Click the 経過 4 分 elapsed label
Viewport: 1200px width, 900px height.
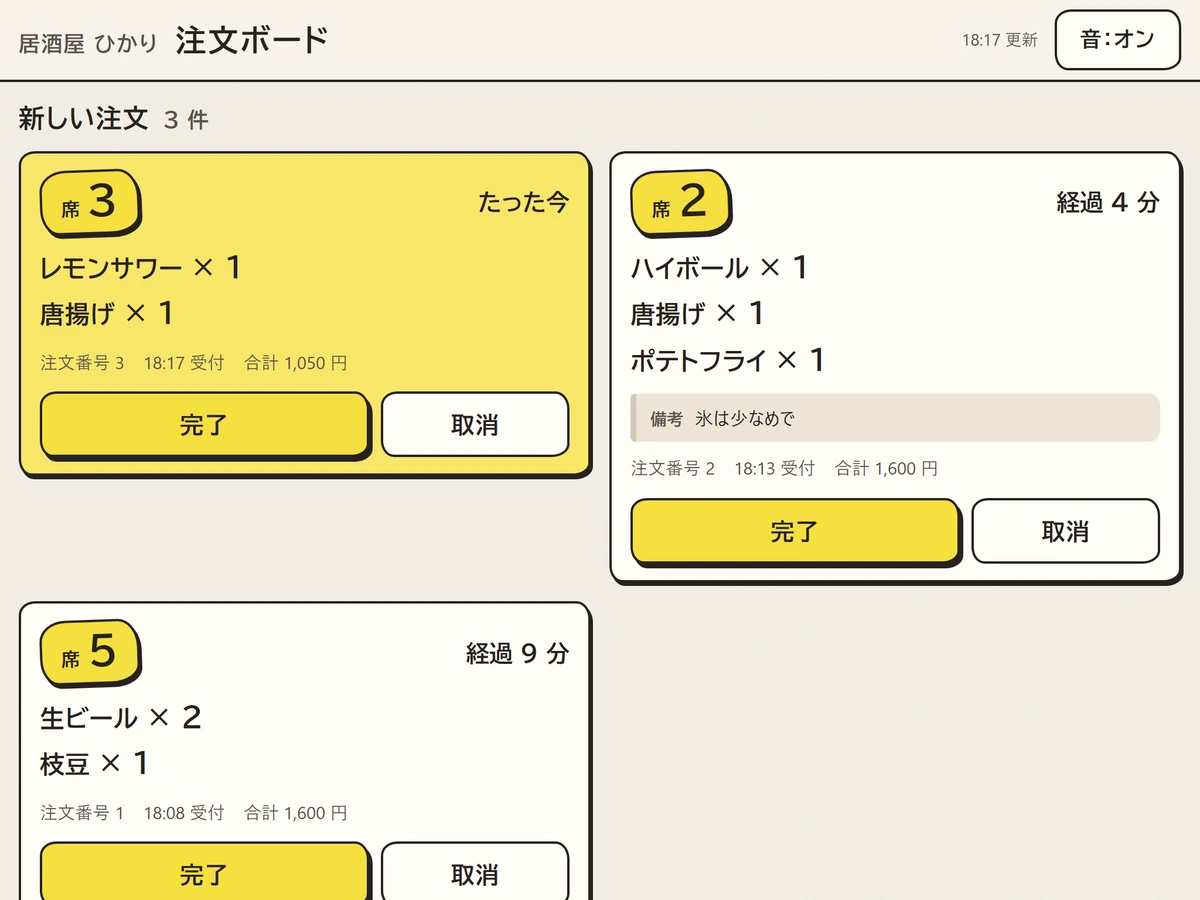tap(1108, 202)
